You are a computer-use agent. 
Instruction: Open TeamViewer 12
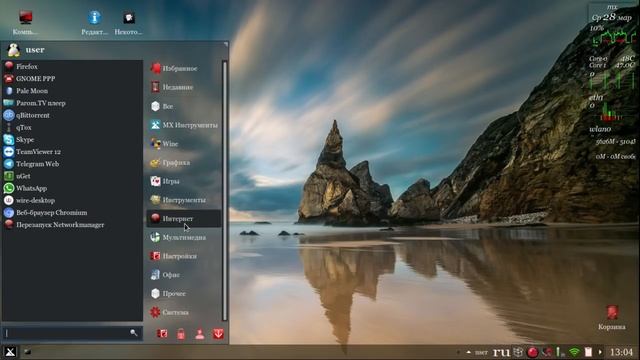coord(72,152)
